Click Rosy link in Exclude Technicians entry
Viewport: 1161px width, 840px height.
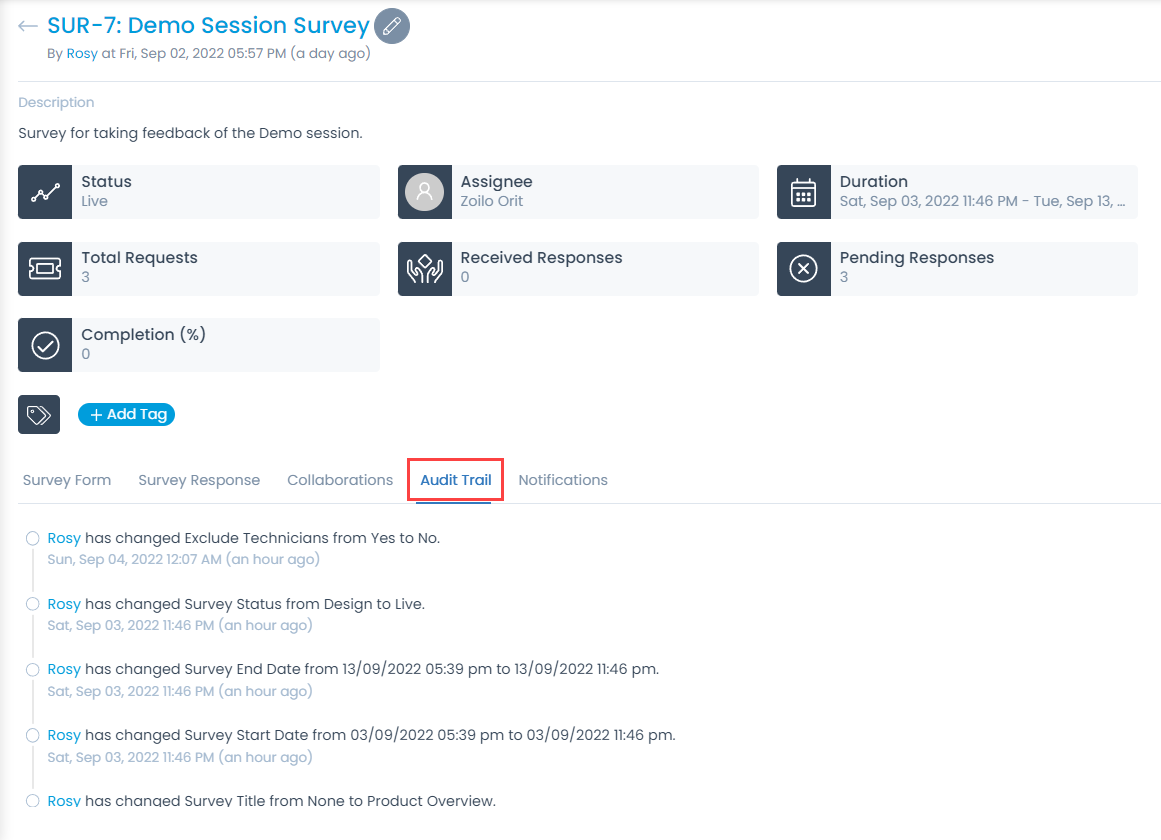pos(64,538)
